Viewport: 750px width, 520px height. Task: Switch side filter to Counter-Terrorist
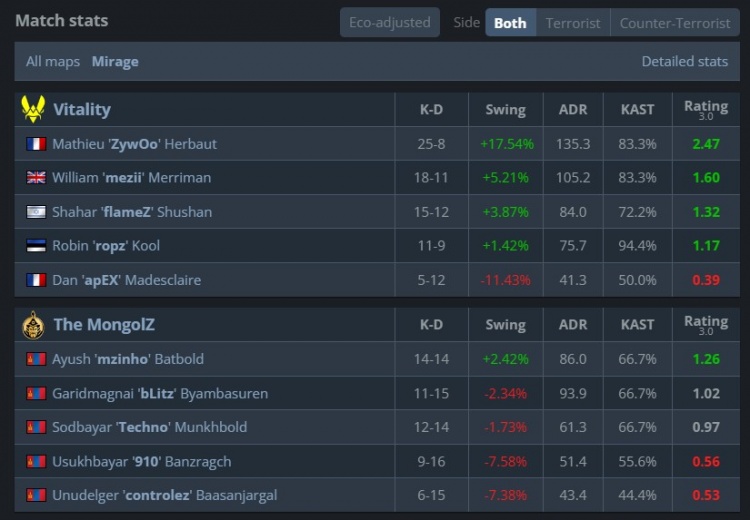675,22
